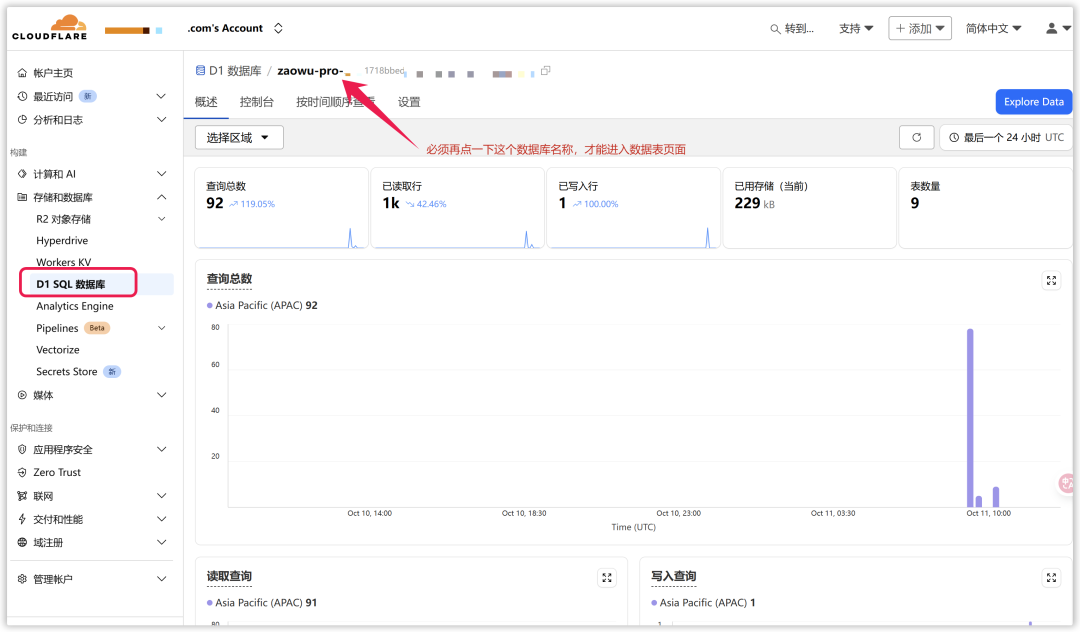Open Vectorize in sidebar

tap(58, 350)
